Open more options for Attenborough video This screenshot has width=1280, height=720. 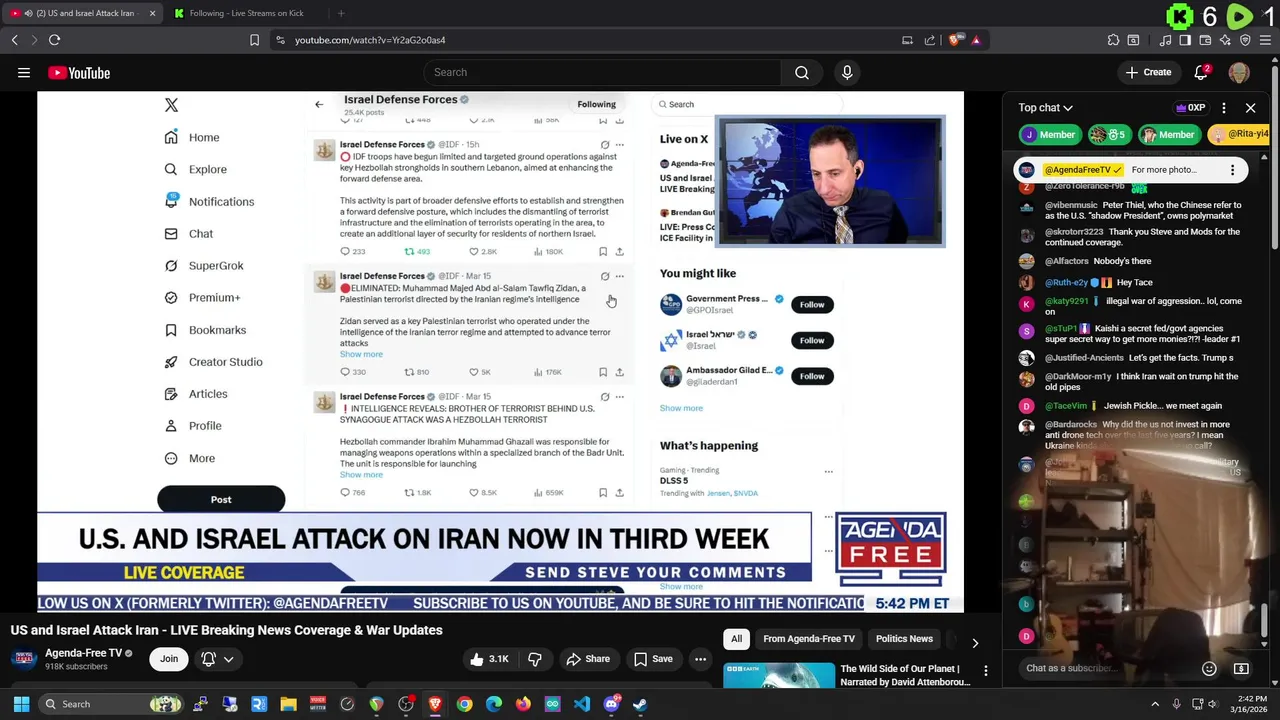pyautogui.click(x=985, y=671)
